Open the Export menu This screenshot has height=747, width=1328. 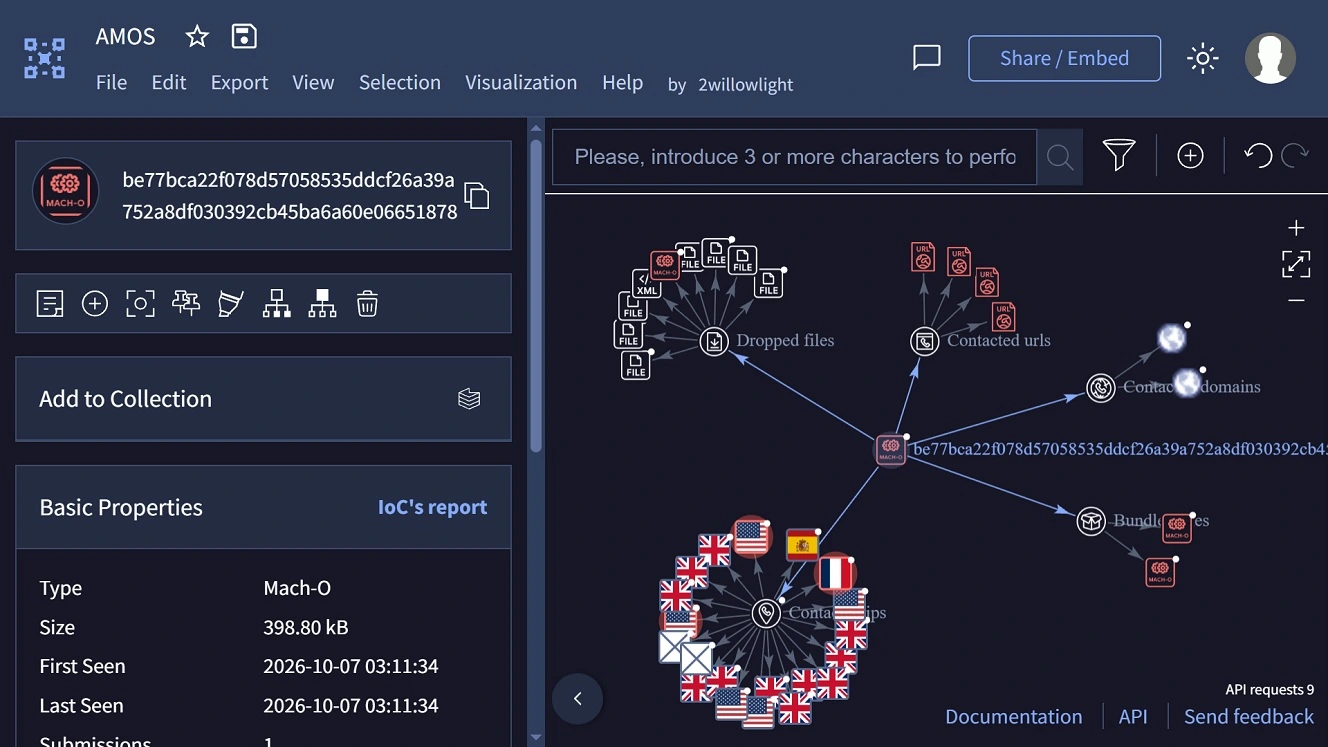239,83
